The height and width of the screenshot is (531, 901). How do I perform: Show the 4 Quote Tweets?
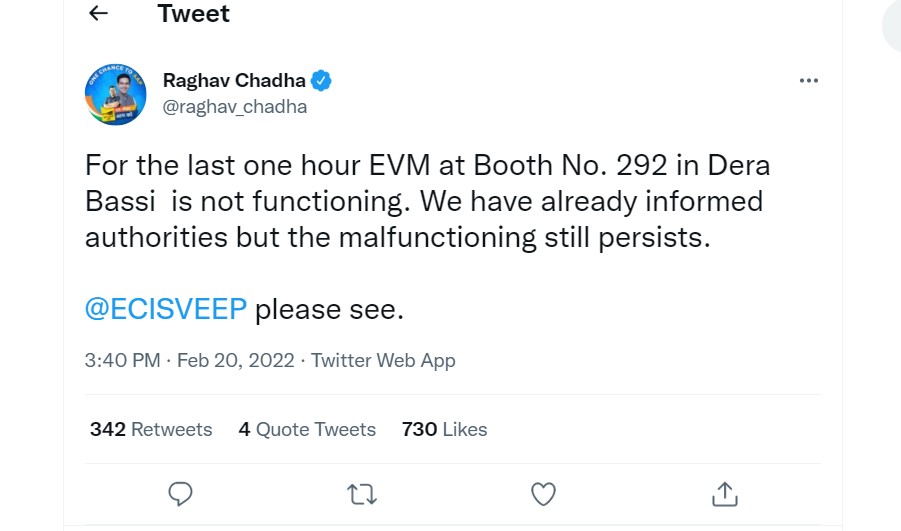coord(307,429)
